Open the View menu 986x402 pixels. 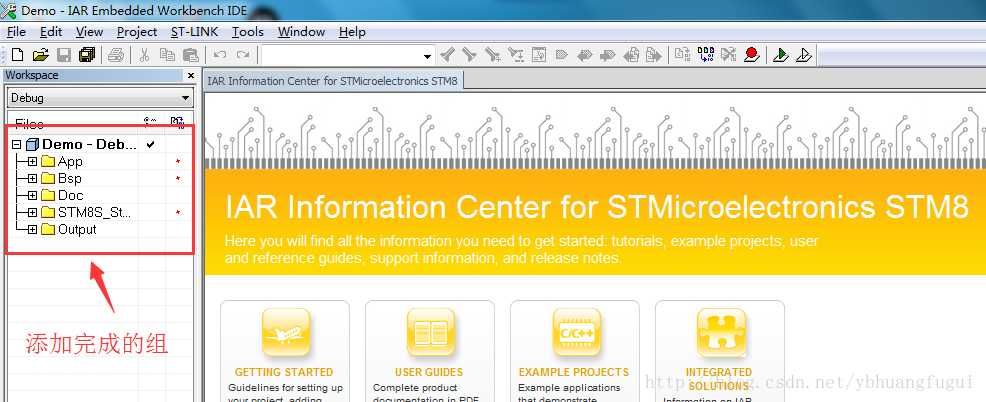(x=89, y=31)
